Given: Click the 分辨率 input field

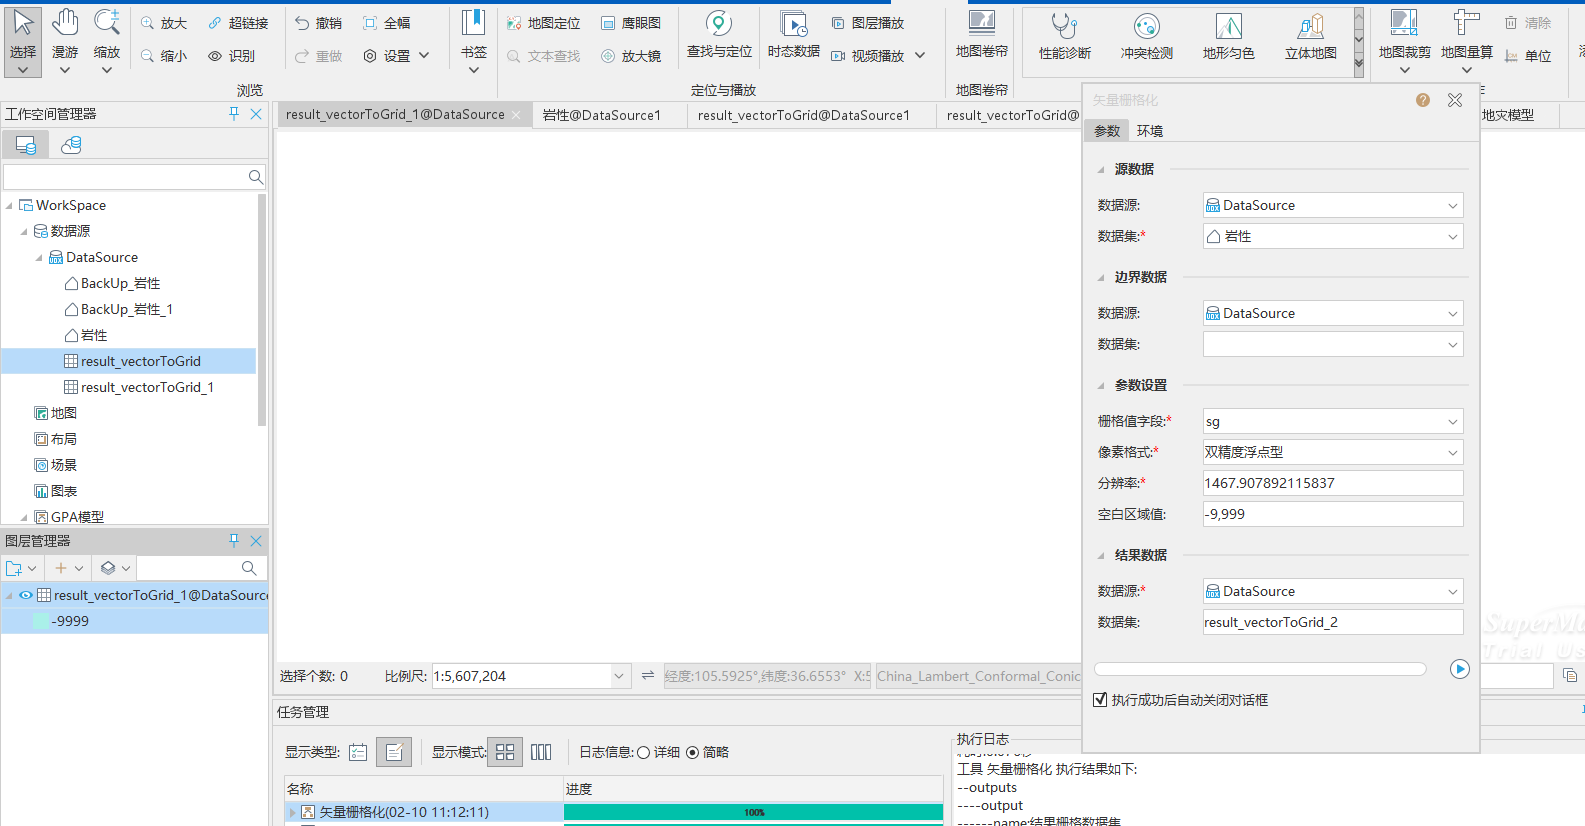Looking at the screenshot, I should click(x=1332, y=483).
